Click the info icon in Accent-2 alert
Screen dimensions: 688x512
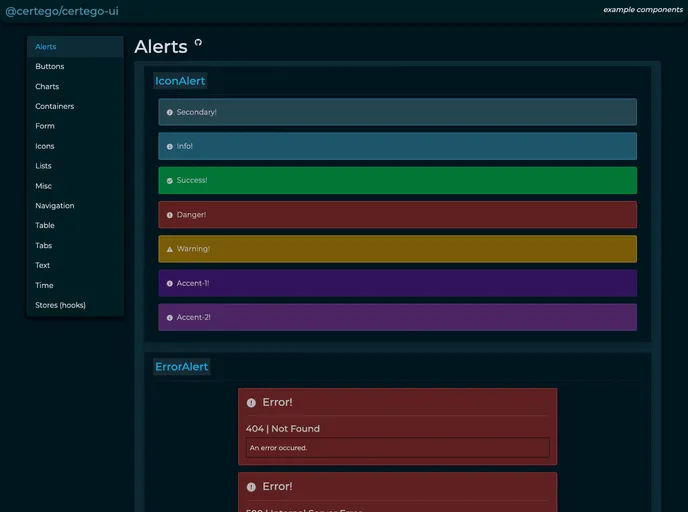tap(169, 318)
